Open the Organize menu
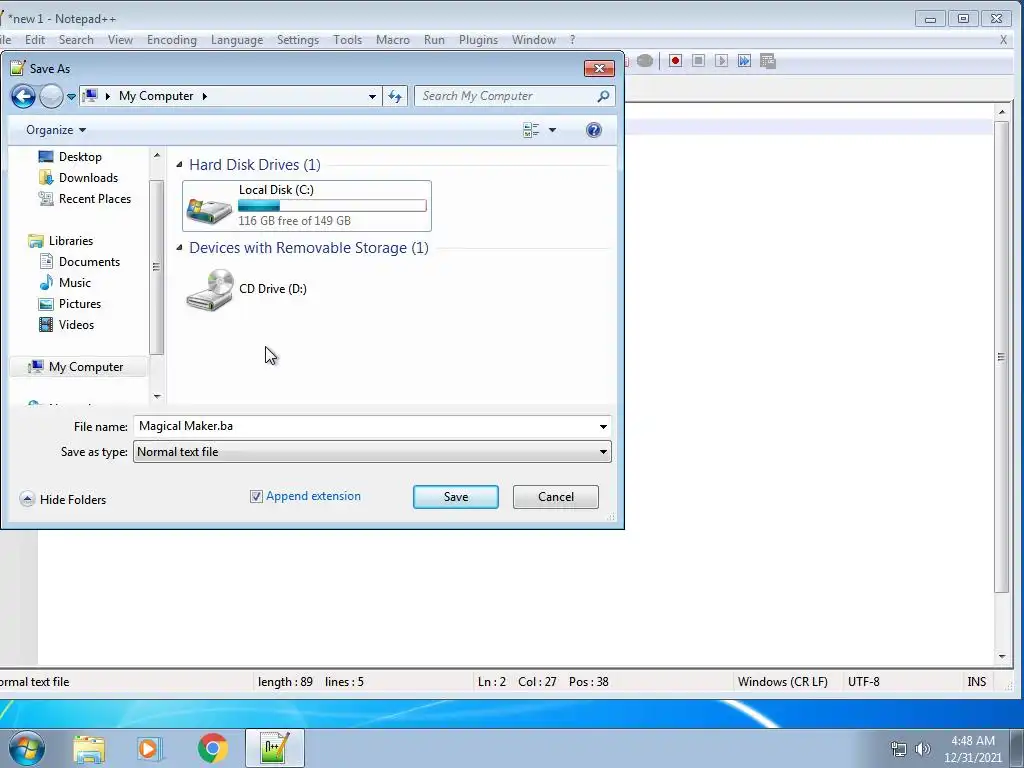 pyautogui.click(x=56, y=130)
